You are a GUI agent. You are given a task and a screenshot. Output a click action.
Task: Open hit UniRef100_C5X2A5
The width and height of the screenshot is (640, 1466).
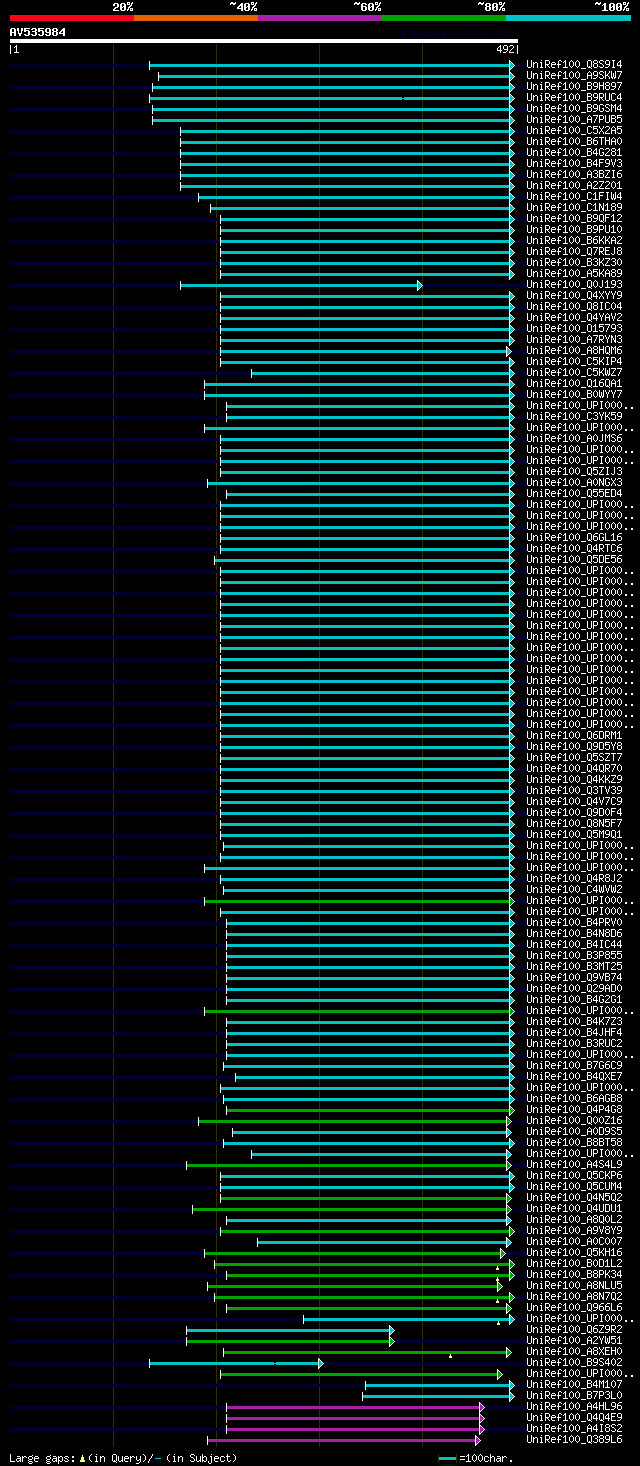coord(574,130)
